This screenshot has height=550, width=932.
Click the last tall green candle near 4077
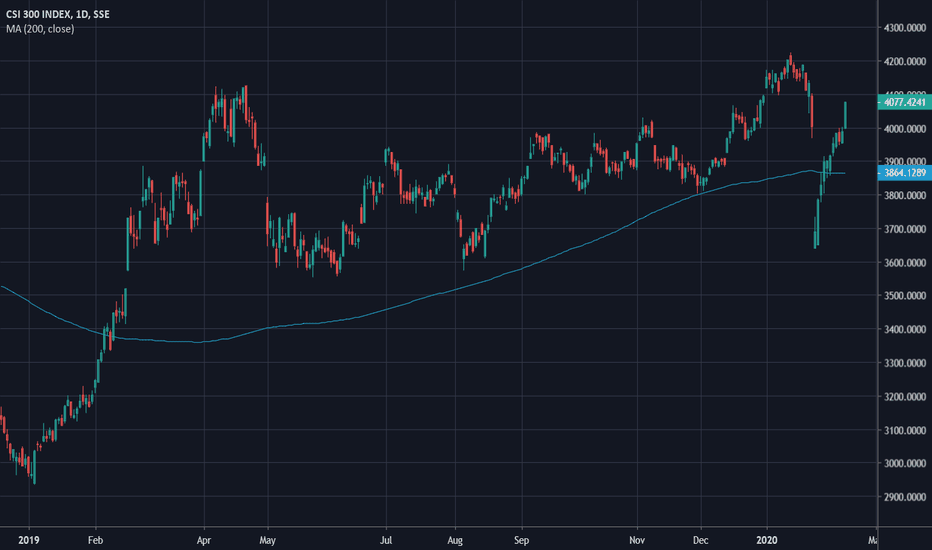(845, 115)
